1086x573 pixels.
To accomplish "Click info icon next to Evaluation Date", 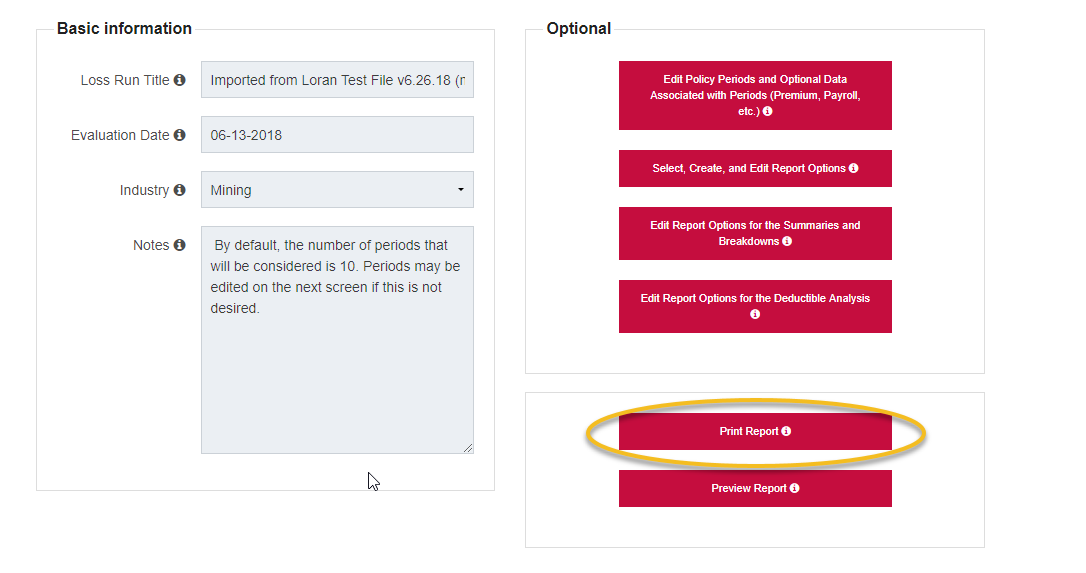I will (180, 135).
